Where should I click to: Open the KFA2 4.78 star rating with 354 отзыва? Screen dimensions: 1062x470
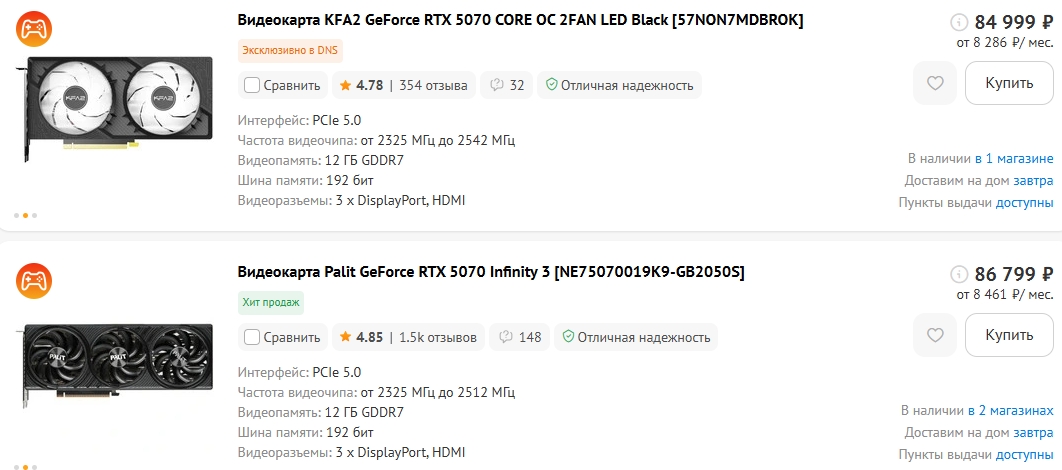404,85
